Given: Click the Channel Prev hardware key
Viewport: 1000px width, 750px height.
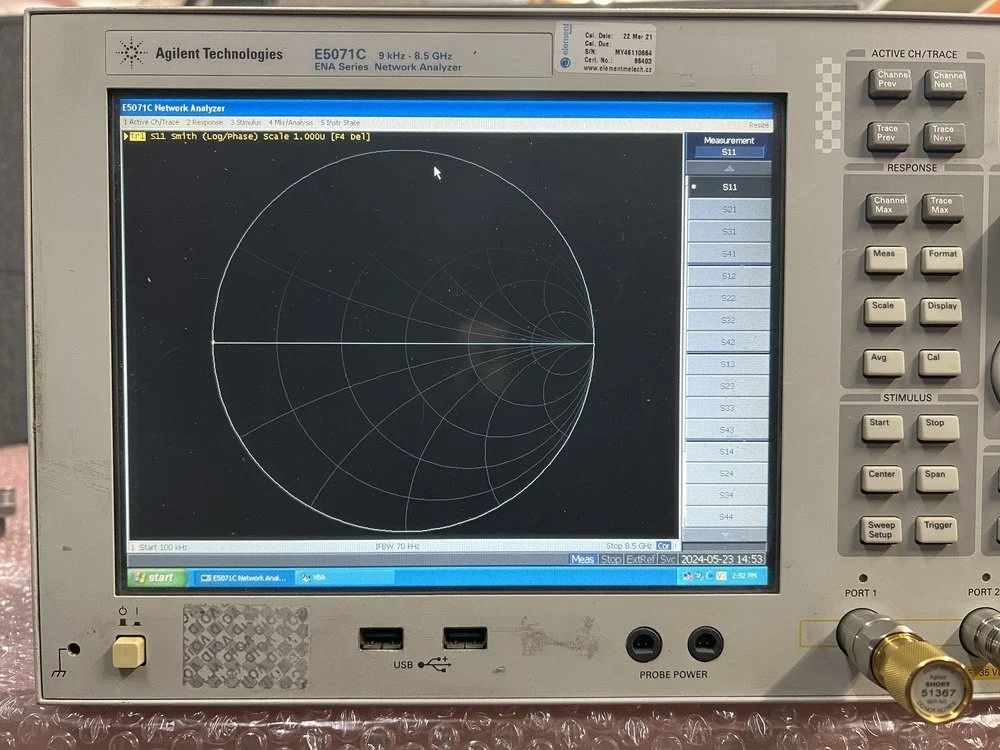Looking at the screenshot, I should 889,83.
